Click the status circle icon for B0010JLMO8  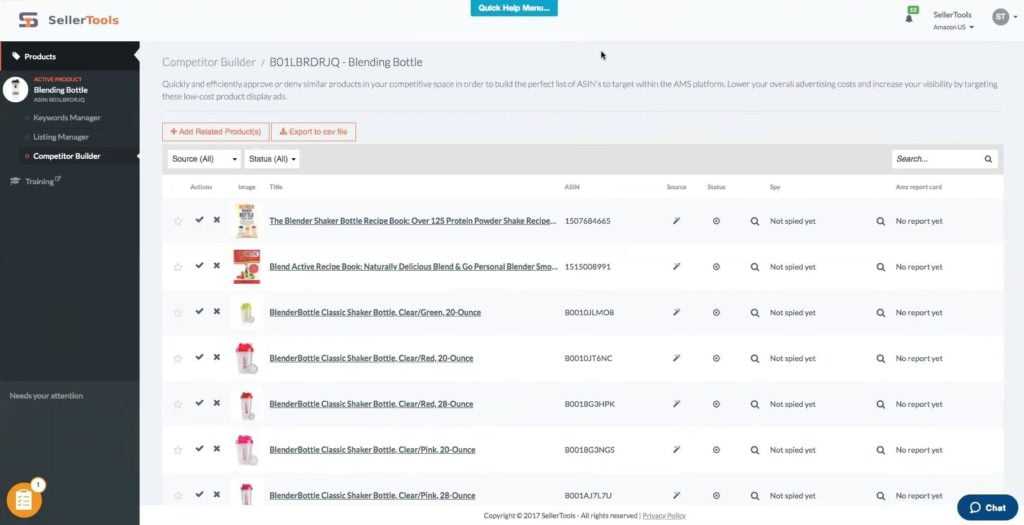716,313
